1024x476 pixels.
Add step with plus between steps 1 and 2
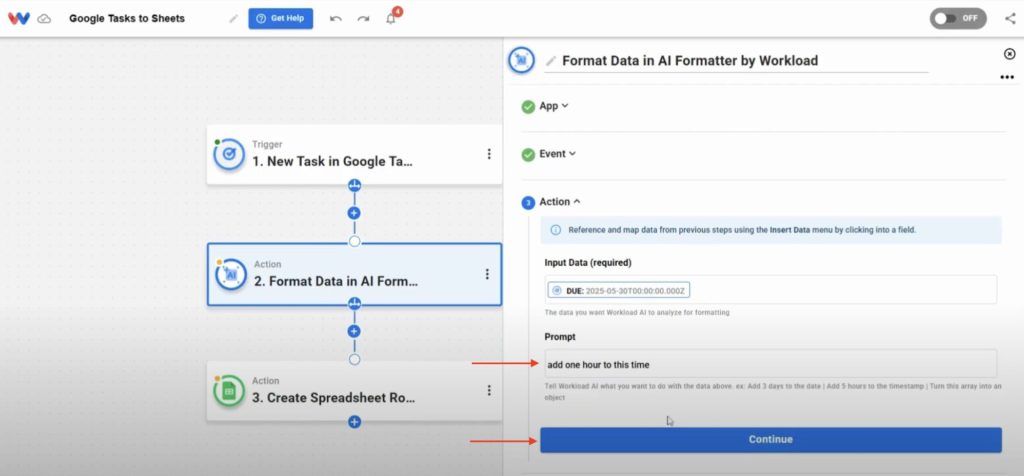tap(354, 213)
